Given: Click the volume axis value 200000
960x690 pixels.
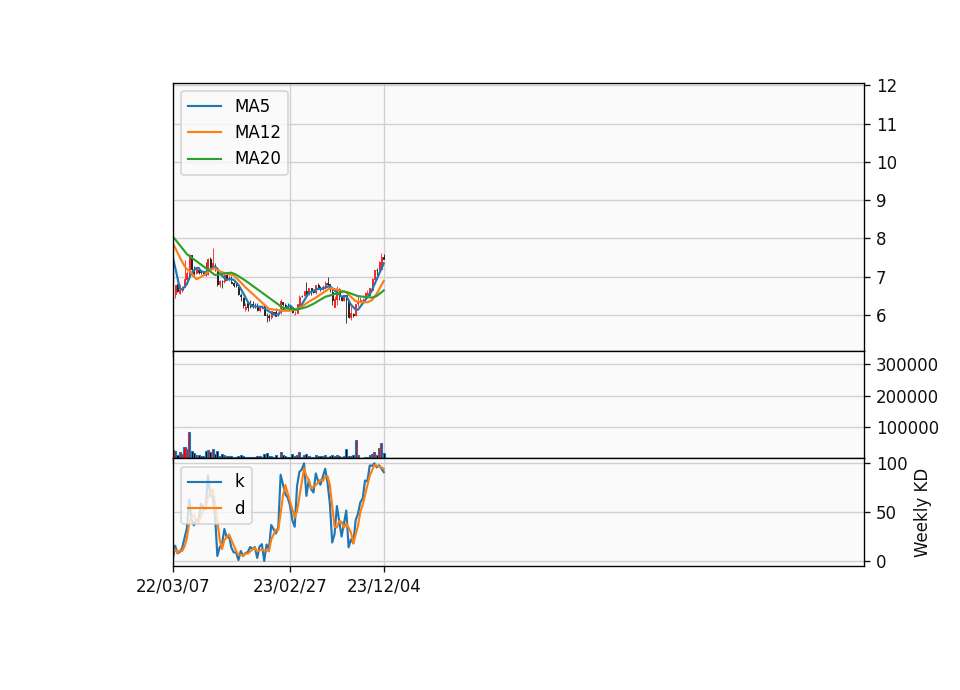Looking at the screenshot, I should pos(907,397).
